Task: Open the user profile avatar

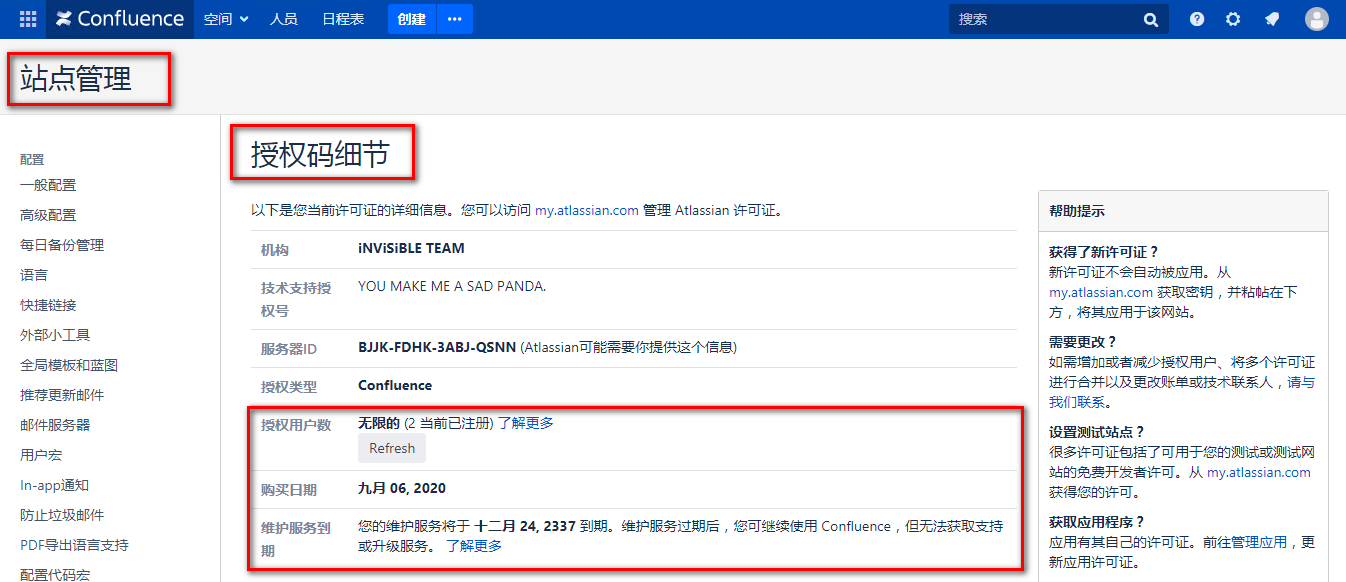Action: (1317, 19)
